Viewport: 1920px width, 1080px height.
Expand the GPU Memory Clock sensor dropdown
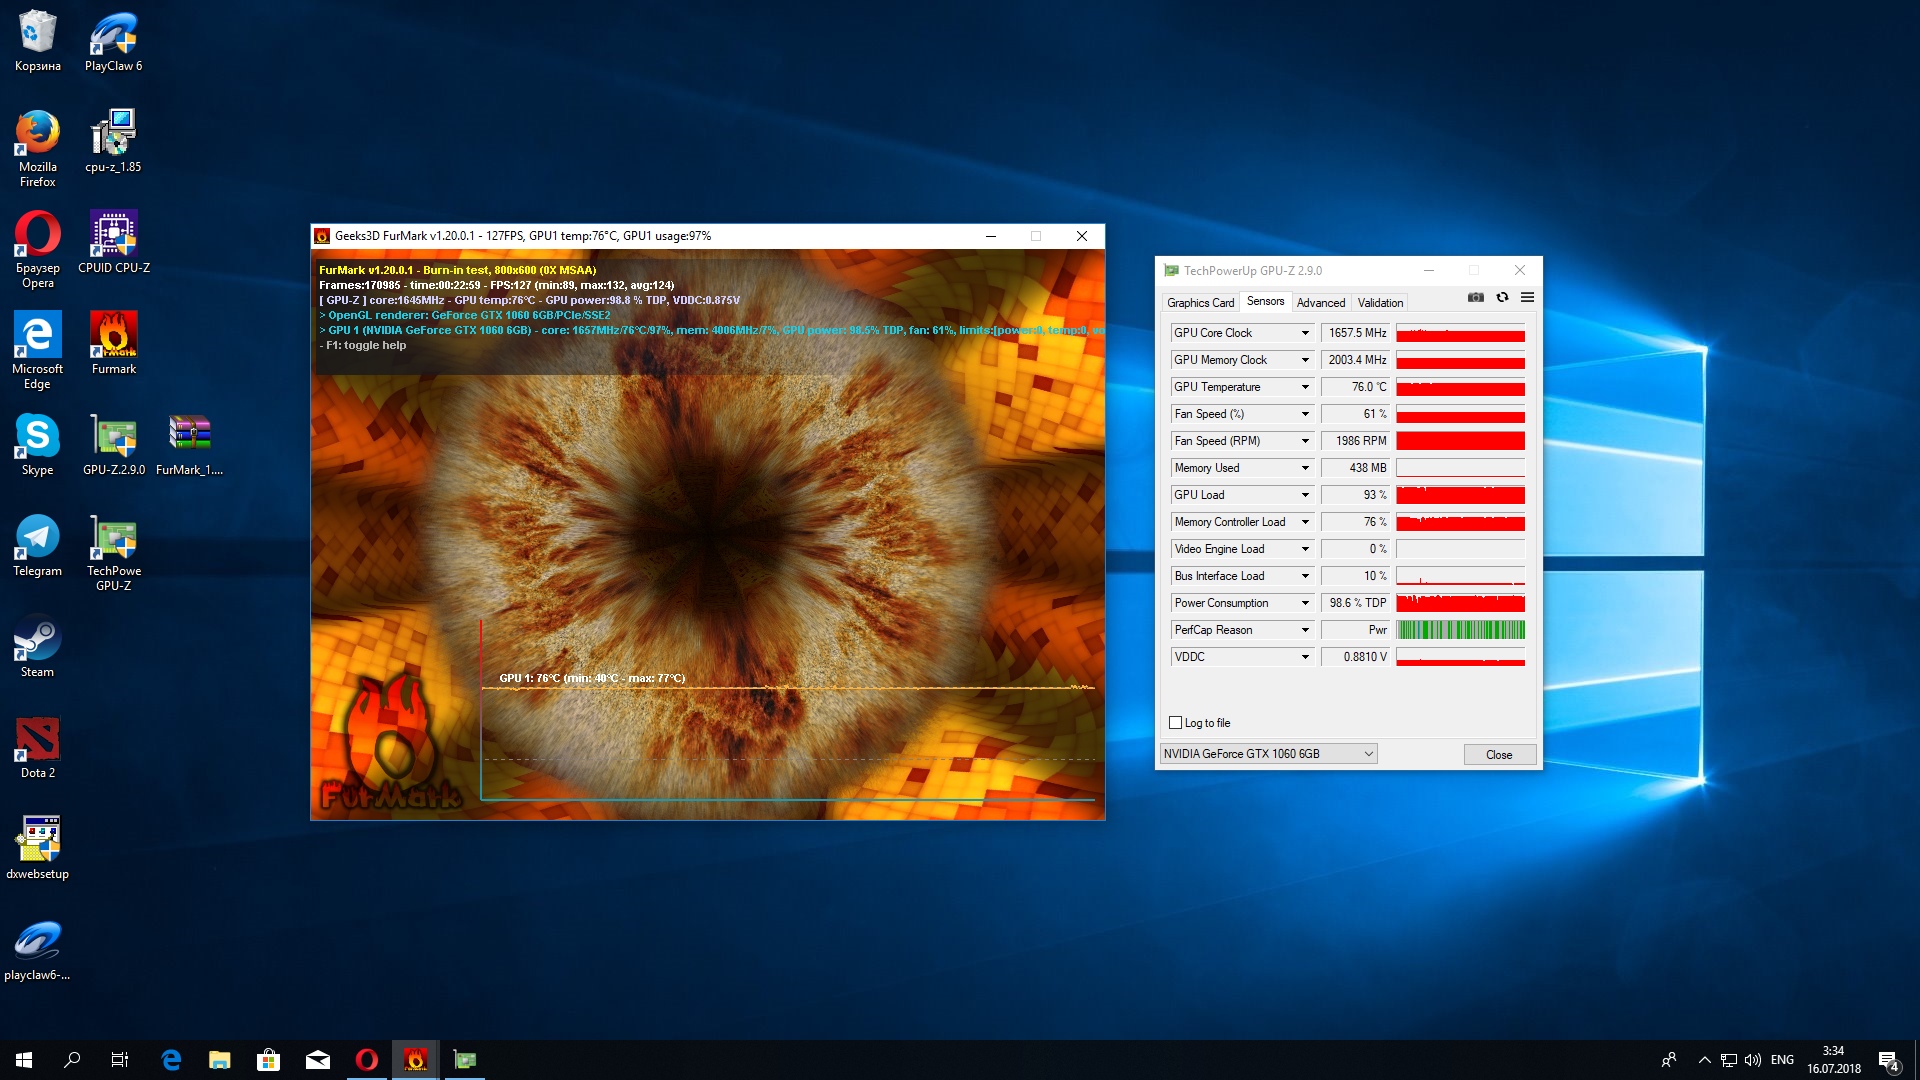click(1305, 360)
